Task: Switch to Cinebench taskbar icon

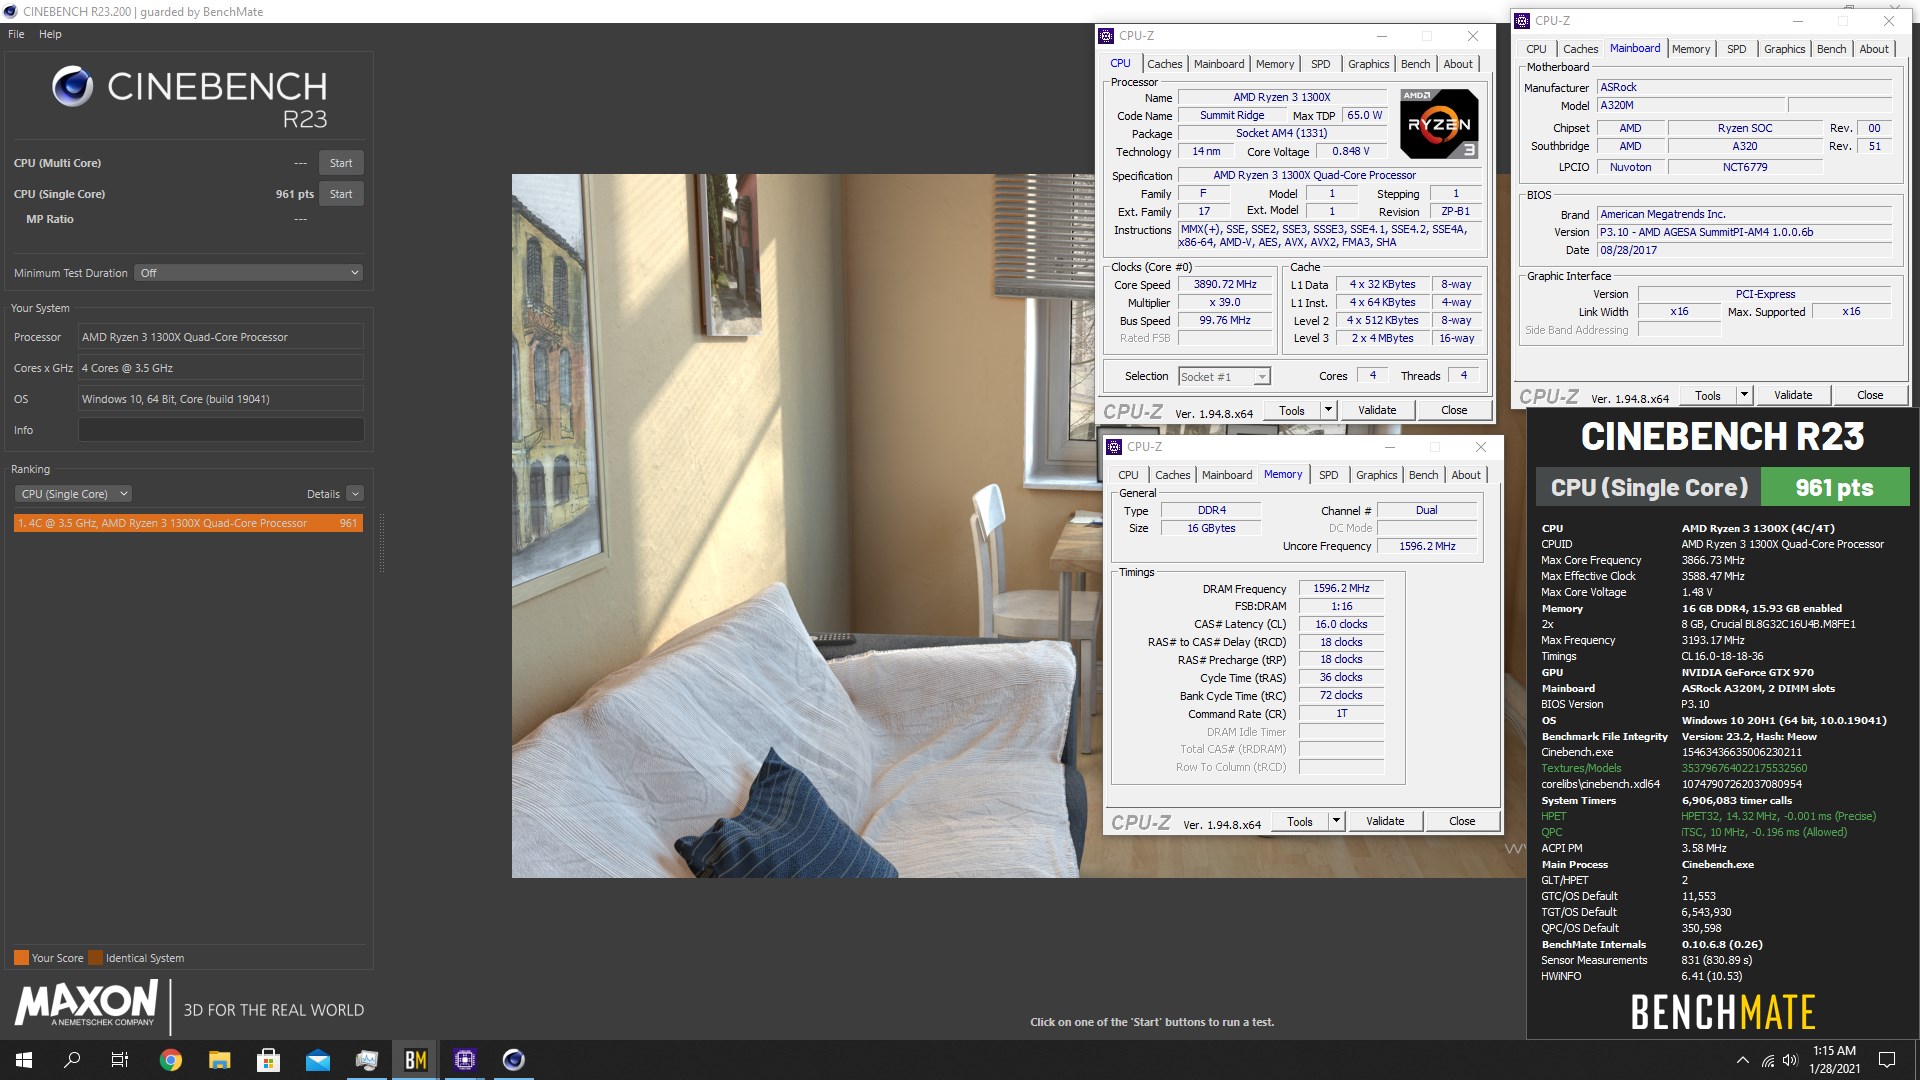Action: coord(513,1060)
